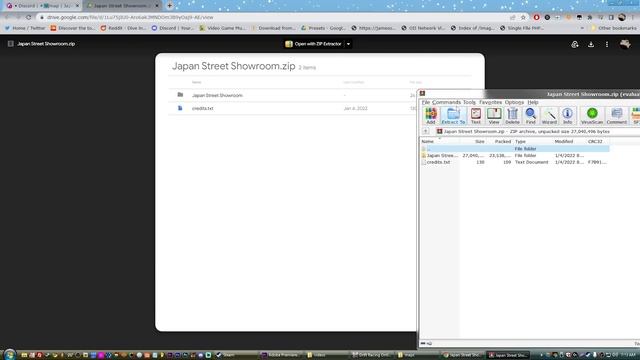Image resolution: width=640 pixels, height=360 pixels.
Task: Open the Options menu in WinRAR
Action: [514, 102]
